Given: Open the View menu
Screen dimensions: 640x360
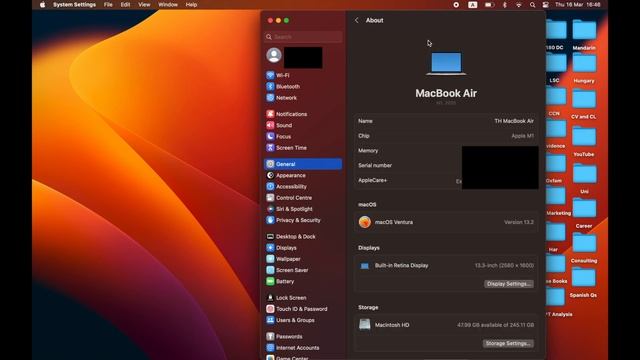Looking at the screenshot, I should pos(144,5).
